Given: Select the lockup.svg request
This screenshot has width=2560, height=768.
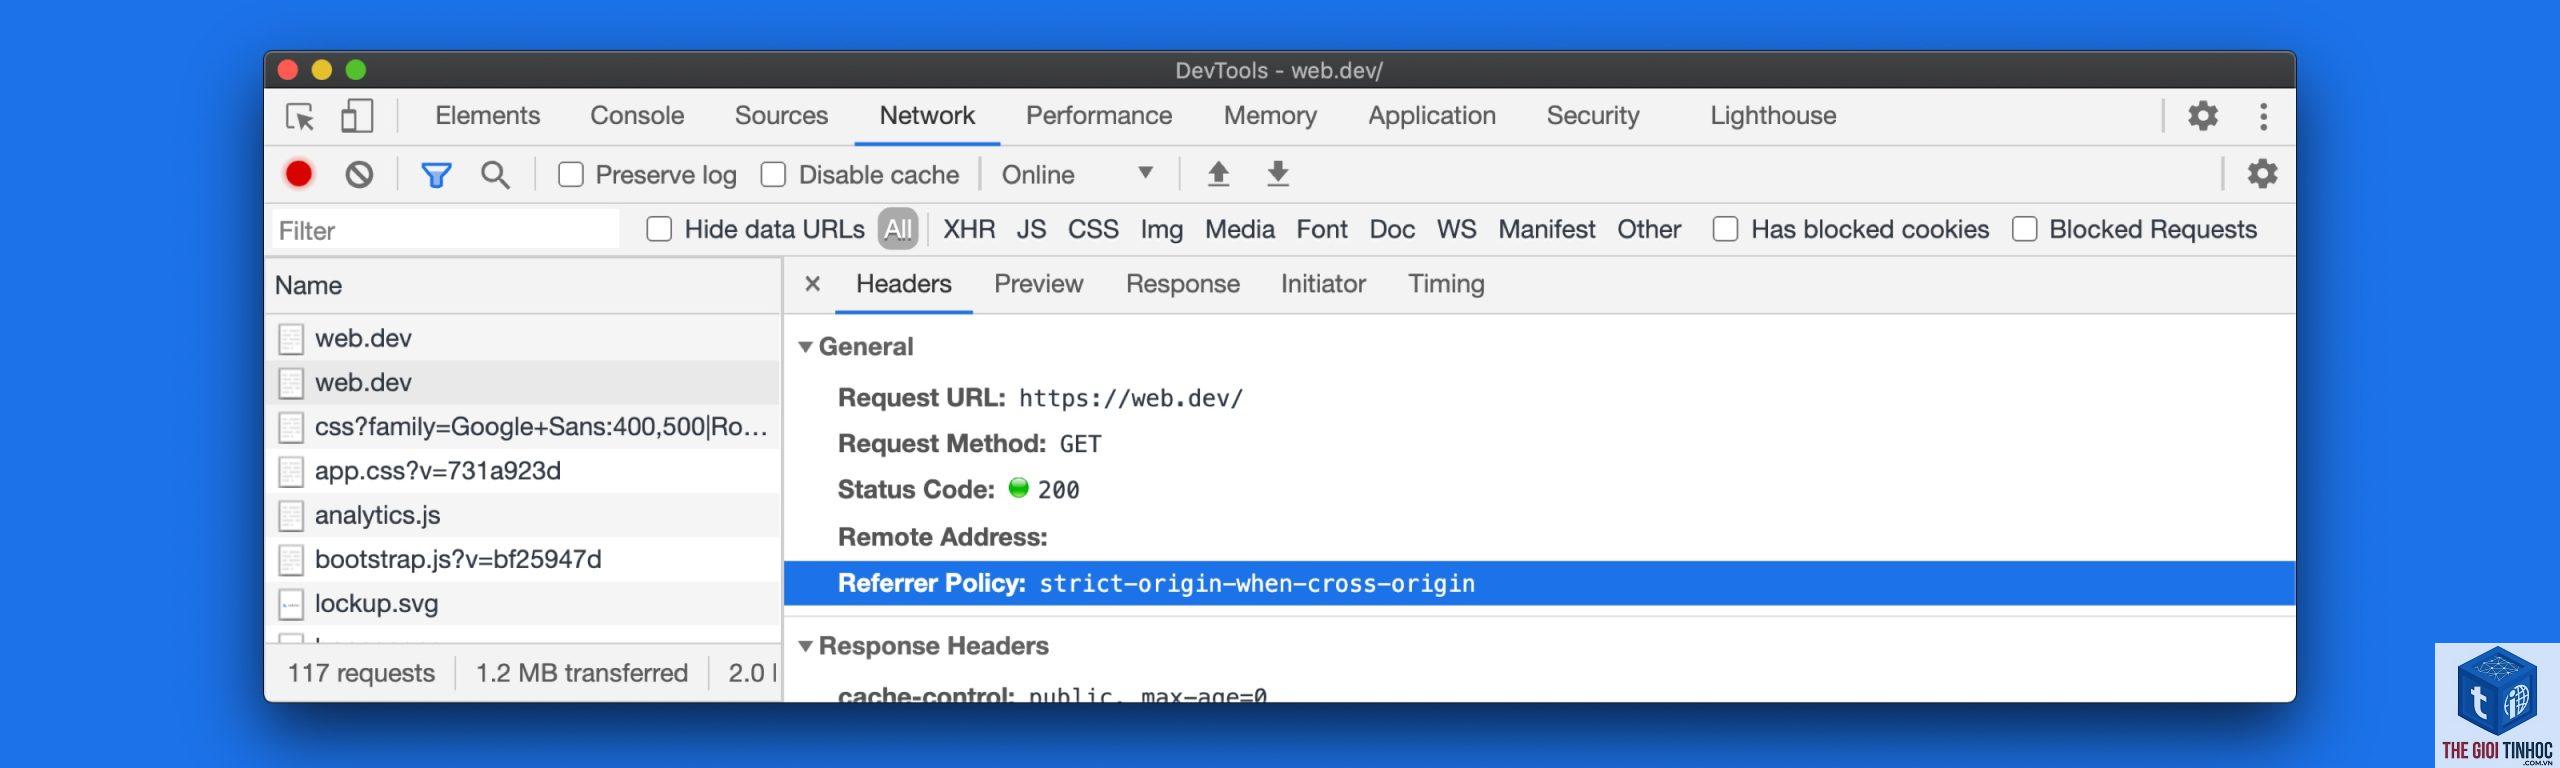Looking at the screenshot, I should coord(523,603).
